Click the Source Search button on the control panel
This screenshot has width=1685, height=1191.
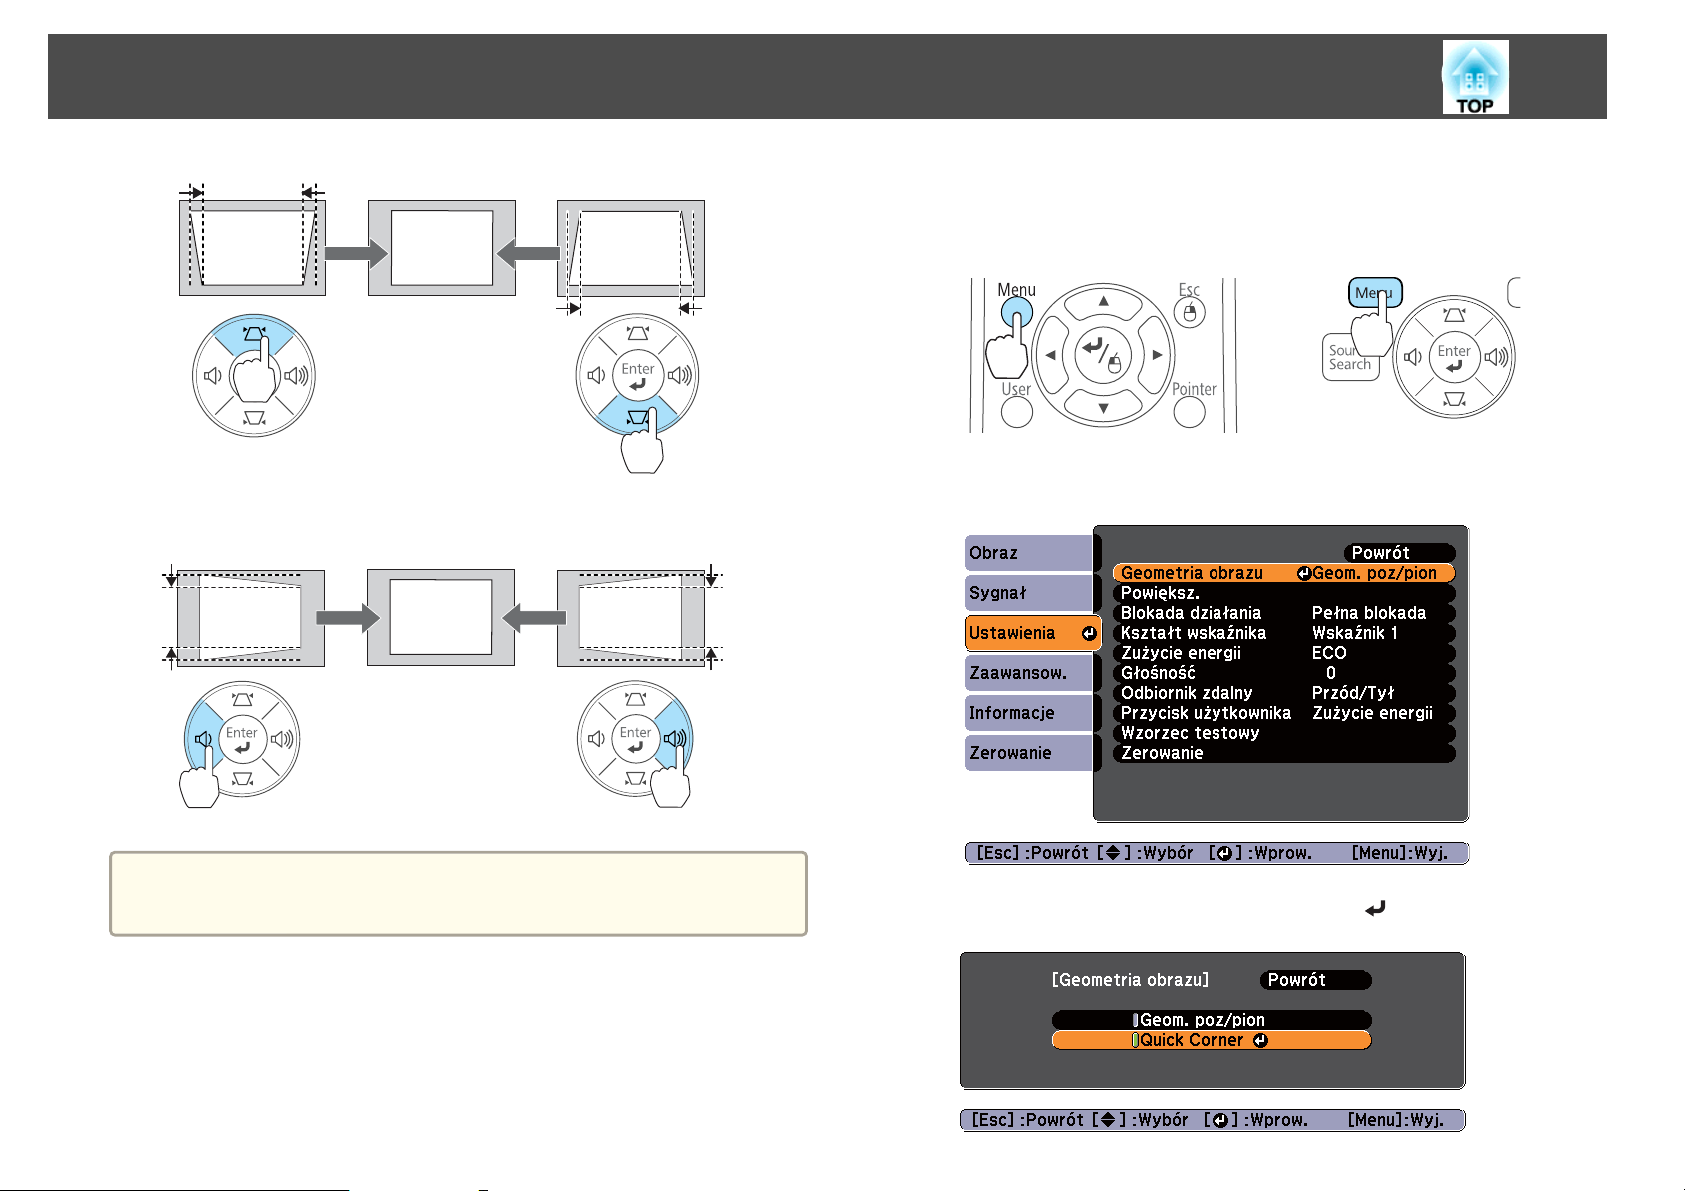pyautogui.click(x=1350, y=357)
